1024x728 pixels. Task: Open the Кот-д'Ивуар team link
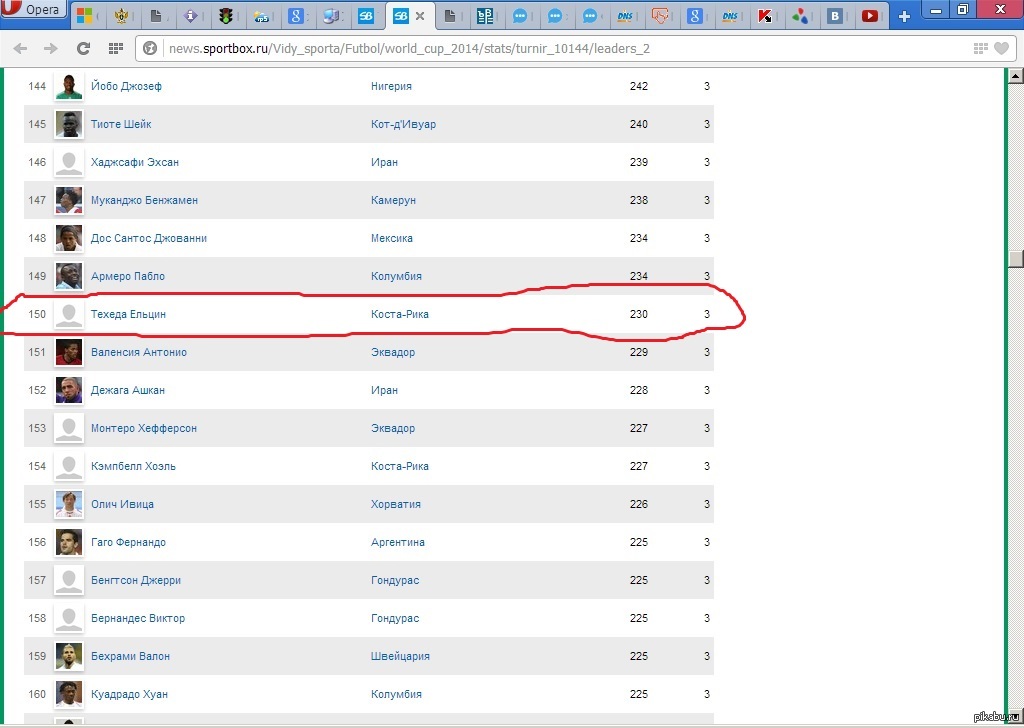tap(403, 124)
